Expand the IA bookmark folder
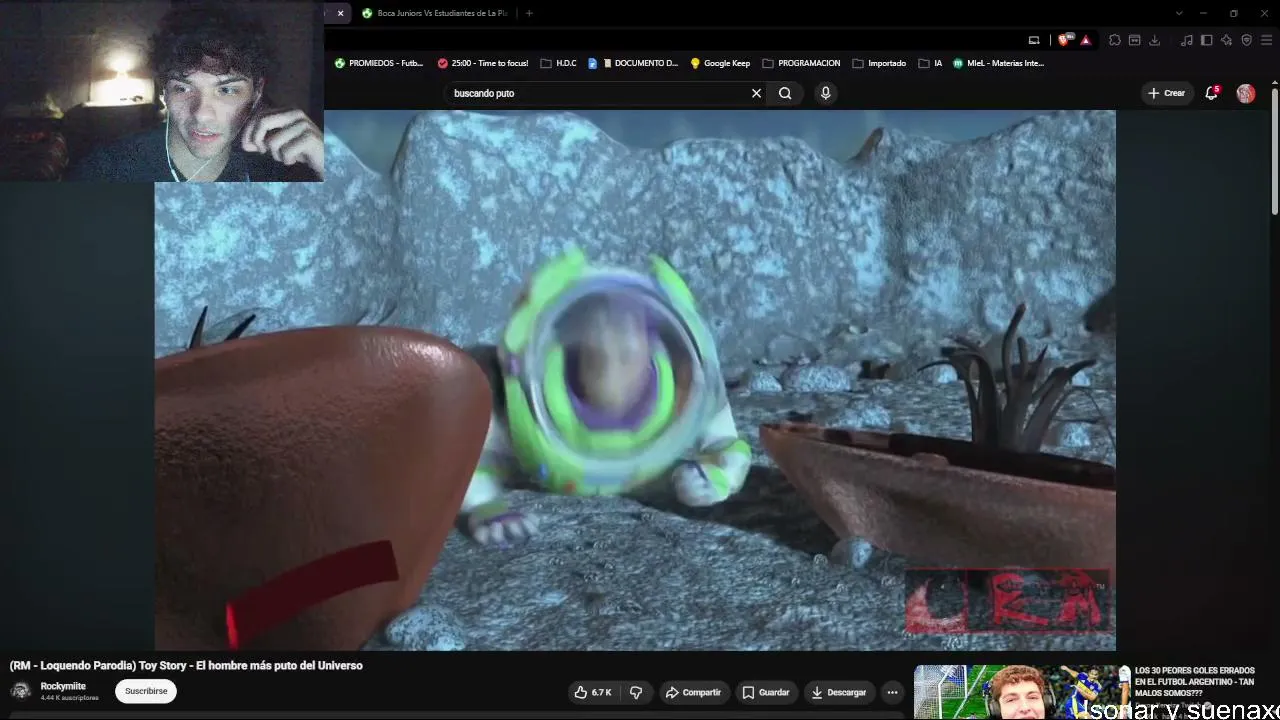 930,63
